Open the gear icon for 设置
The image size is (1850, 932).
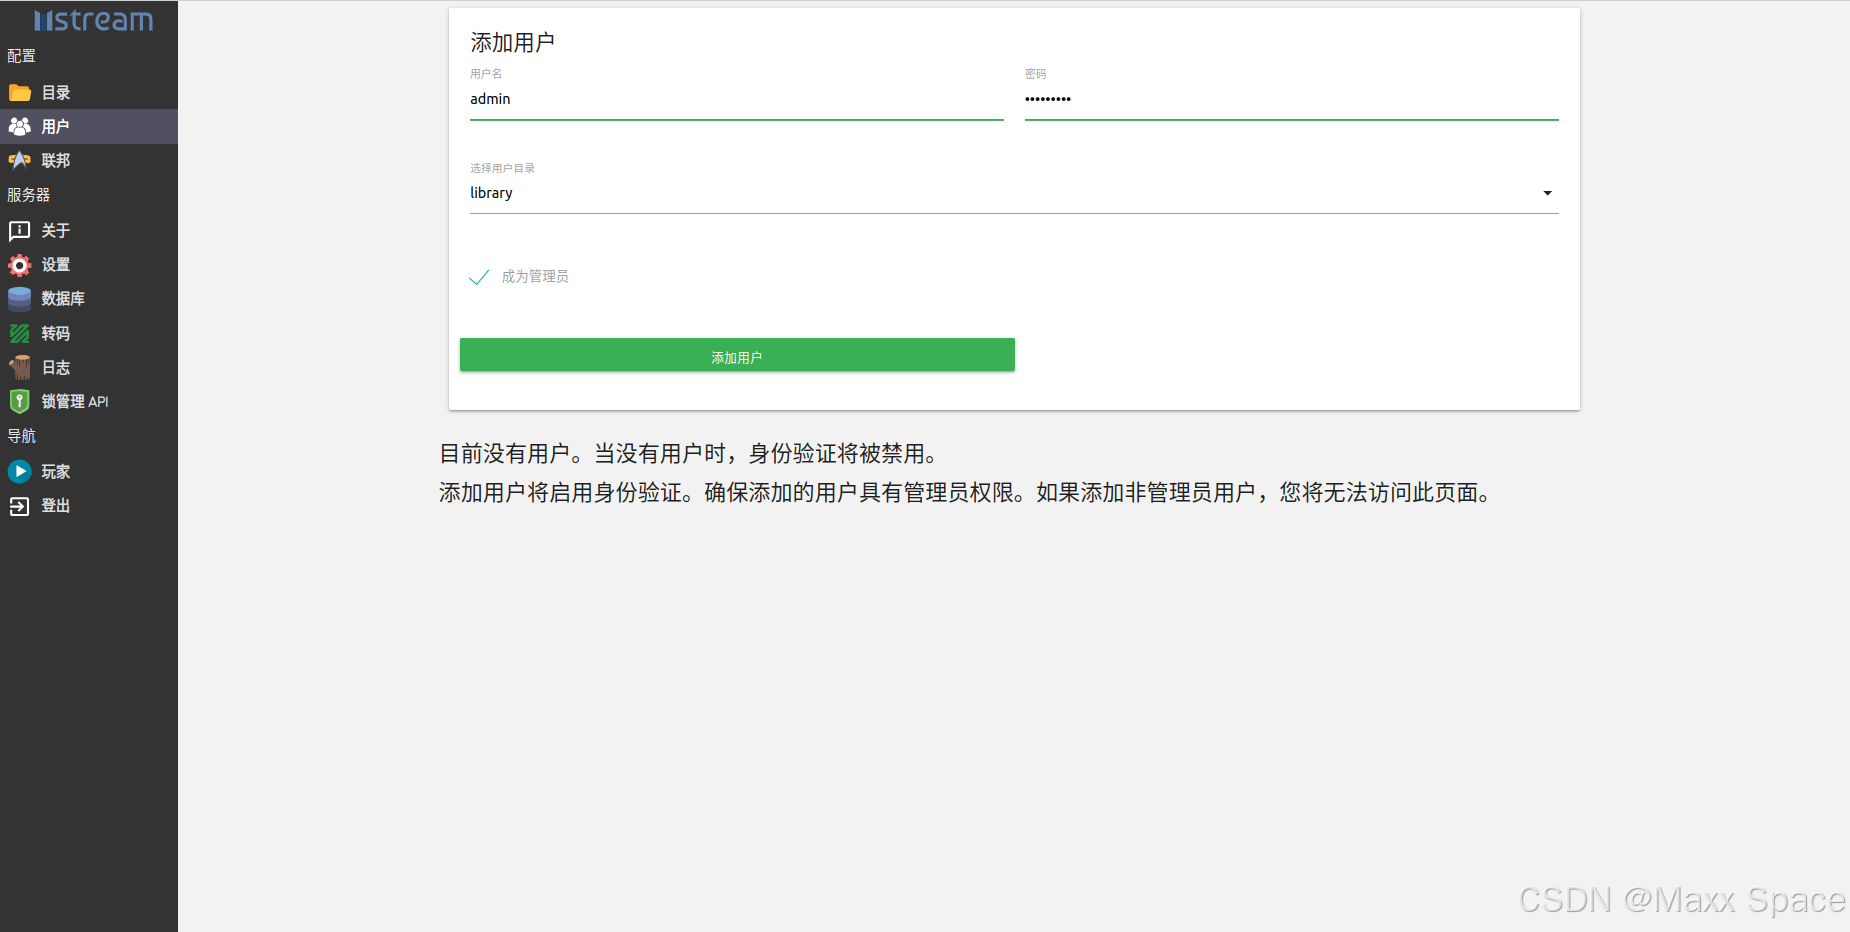click(x=20, y=265)
